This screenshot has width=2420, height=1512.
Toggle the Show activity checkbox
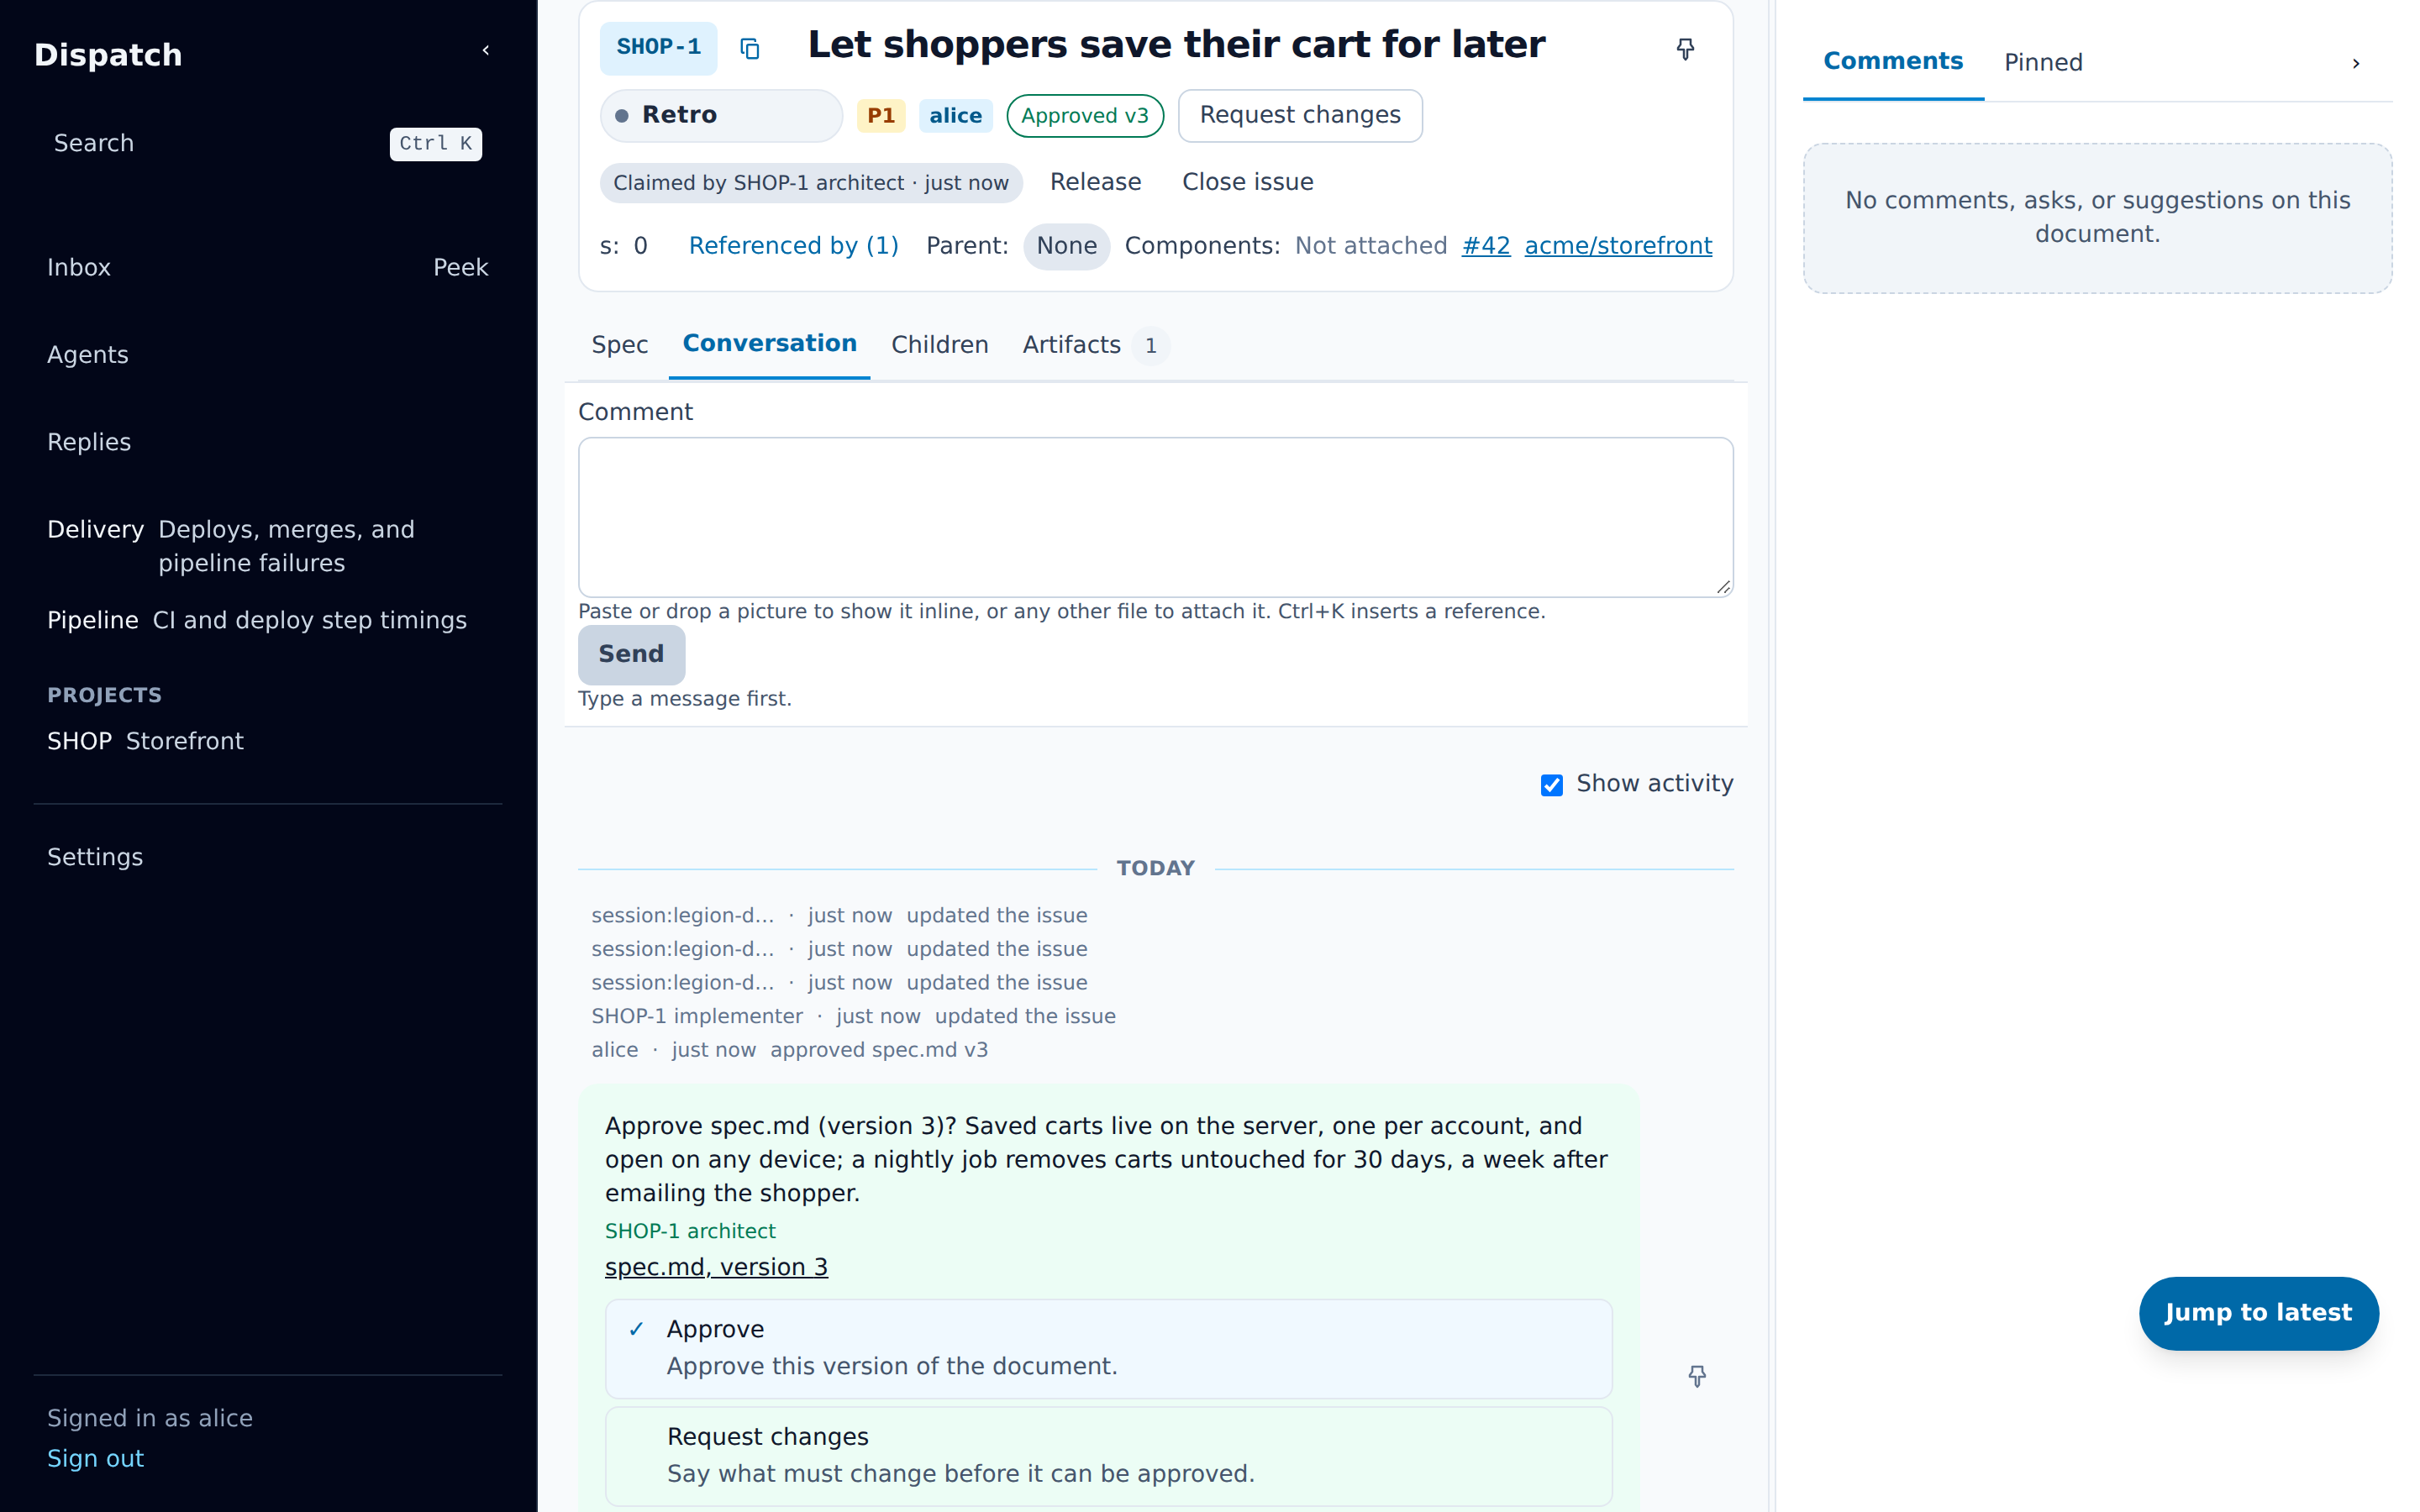1551,785
